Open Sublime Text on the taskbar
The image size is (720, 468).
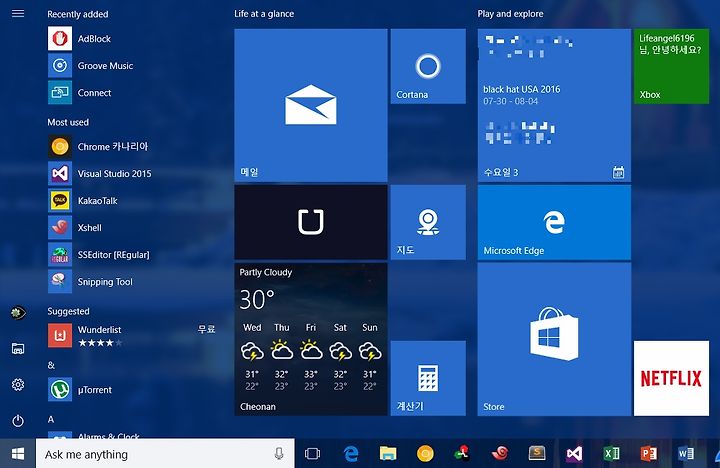tap(537, 454)
